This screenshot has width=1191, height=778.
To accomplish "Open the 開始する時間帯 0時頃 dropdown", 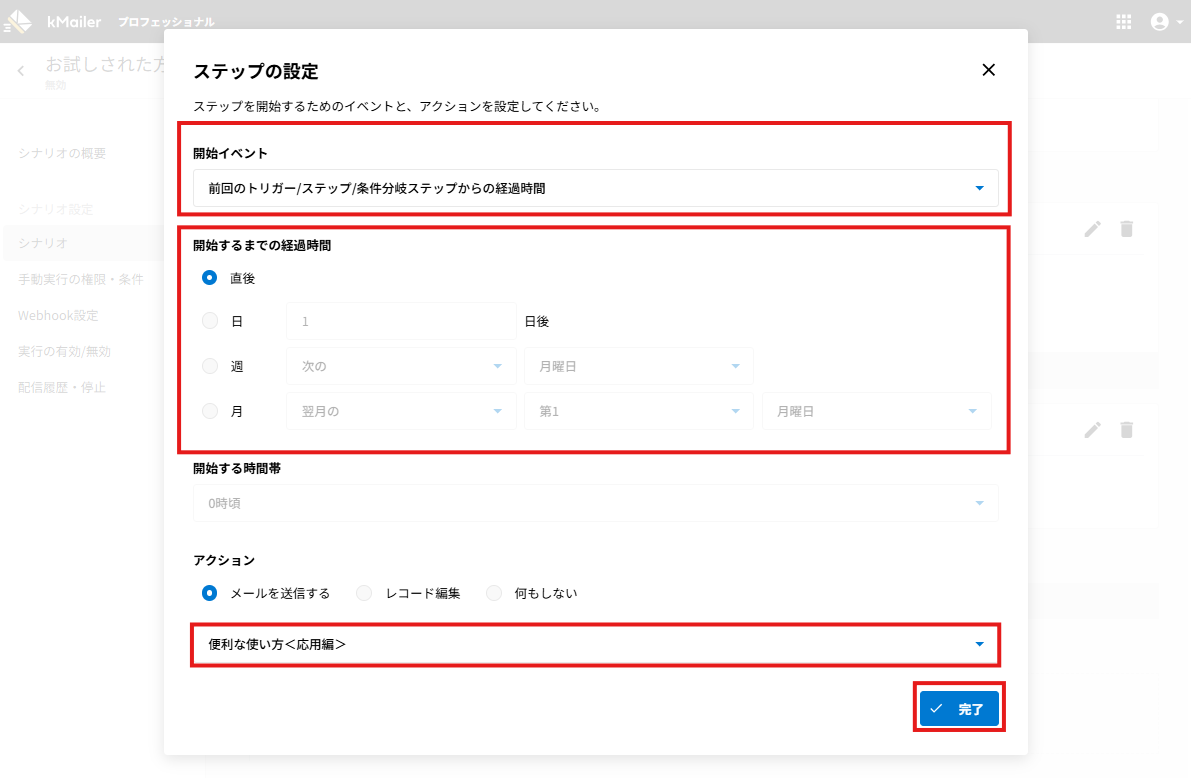I will tap(595, 504).
